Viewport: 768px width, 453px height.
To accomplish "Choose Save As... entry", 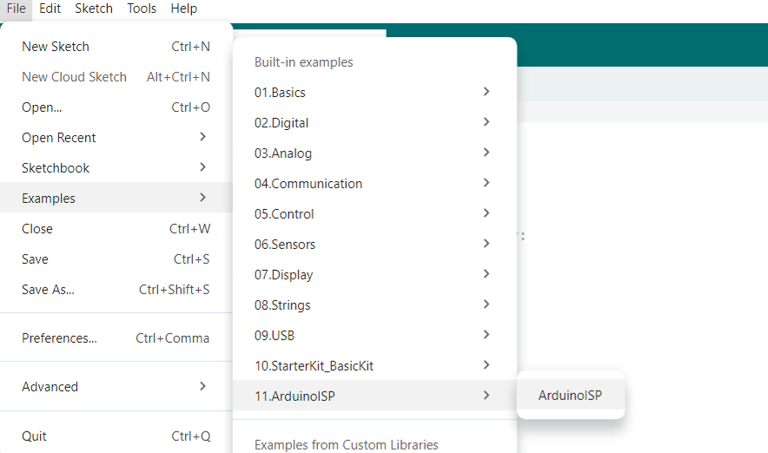I will [116, 289].
